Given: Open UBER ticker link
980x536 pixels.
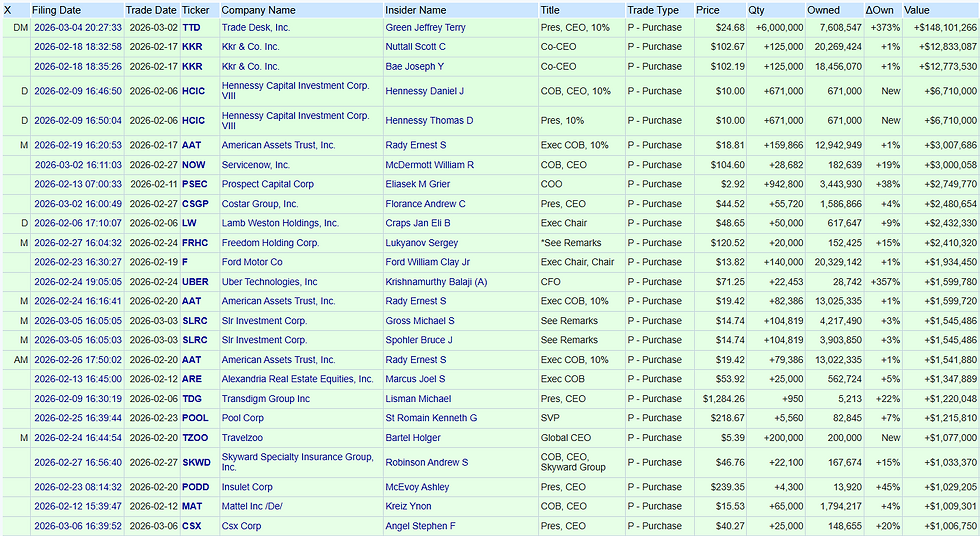Looking at the screenshot, I should pyautogui.click(x=195, y=282).
